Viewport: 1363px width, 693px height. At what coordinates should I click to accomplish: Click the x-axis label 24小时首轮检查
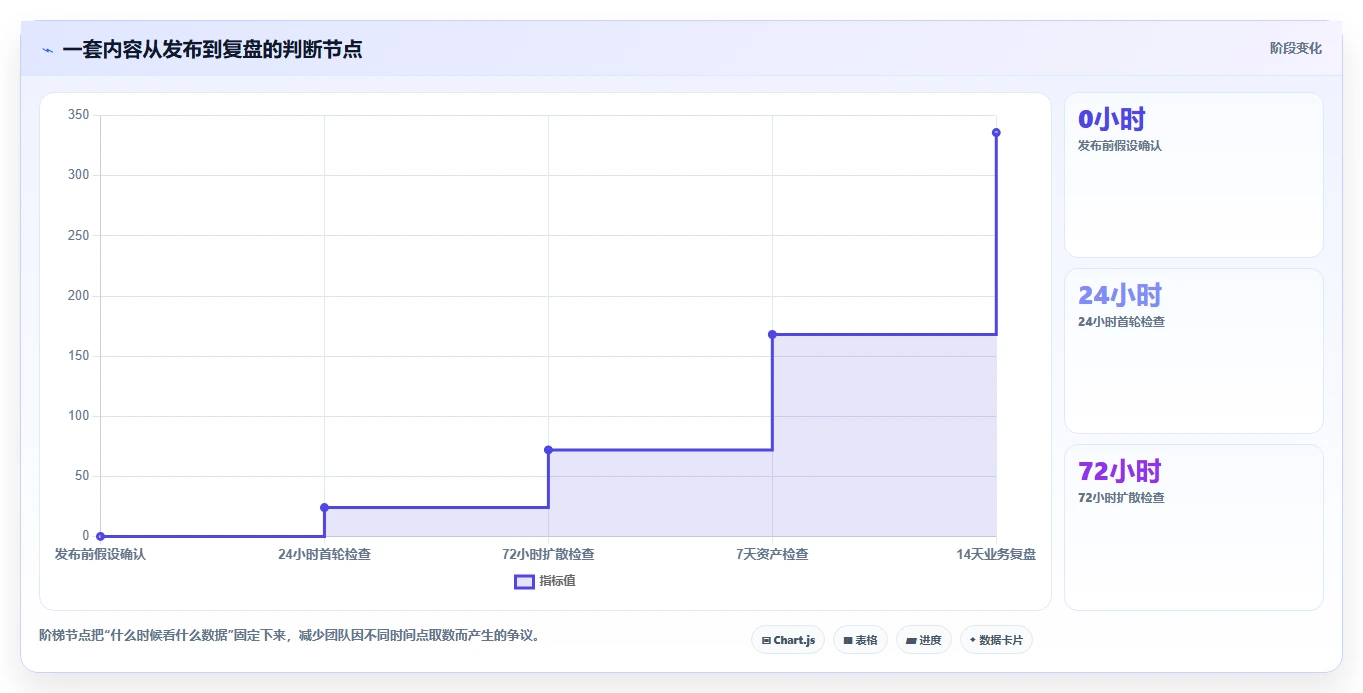[324, 554]
